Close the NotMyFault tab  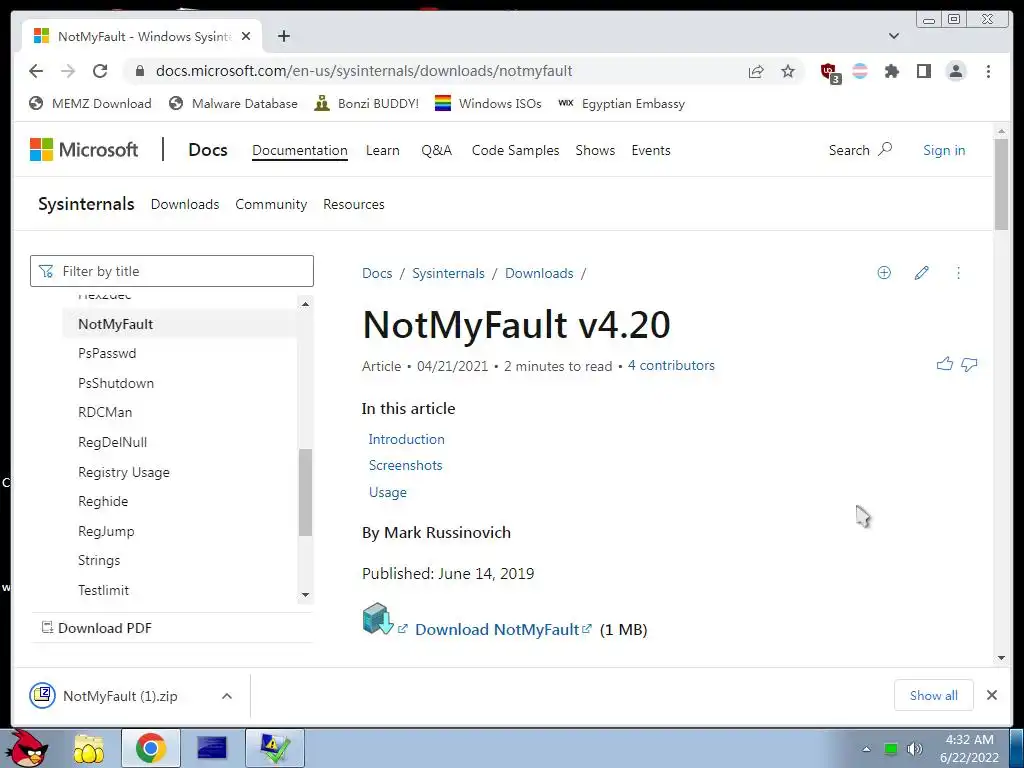(x=246, y=37)
